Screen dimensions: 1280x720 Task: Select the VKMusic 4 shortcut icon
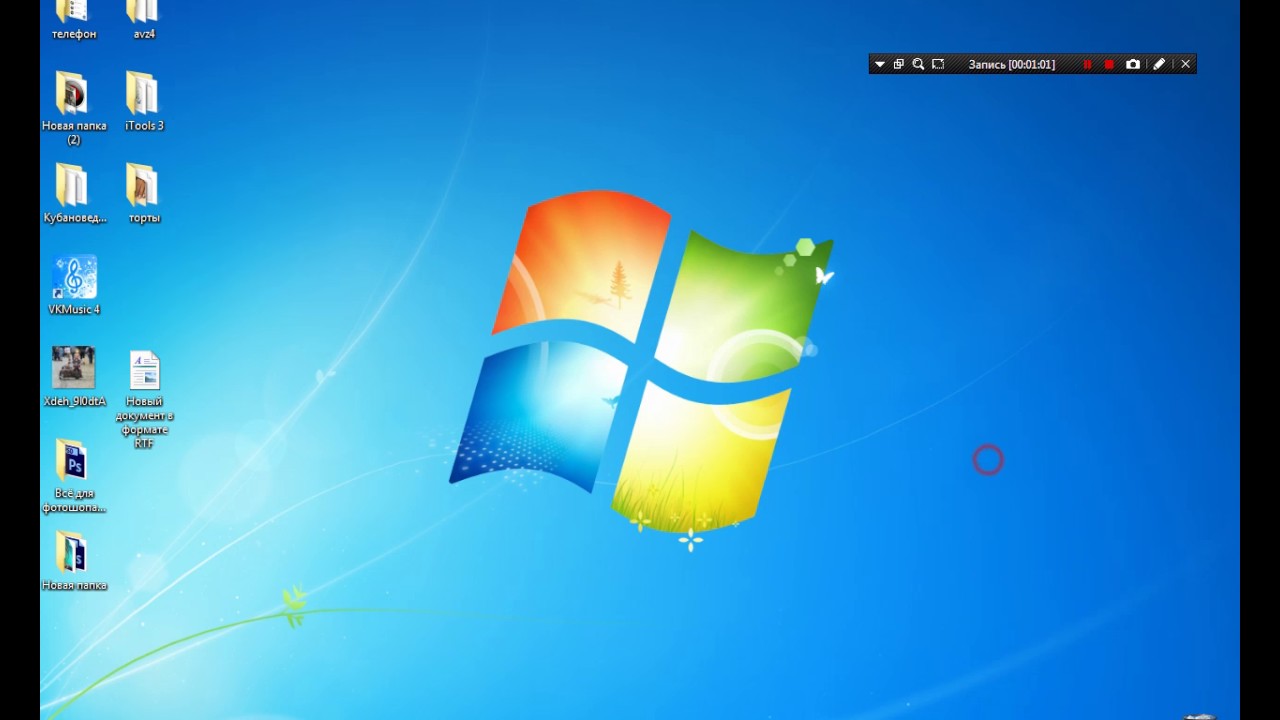tap(74, 278)
